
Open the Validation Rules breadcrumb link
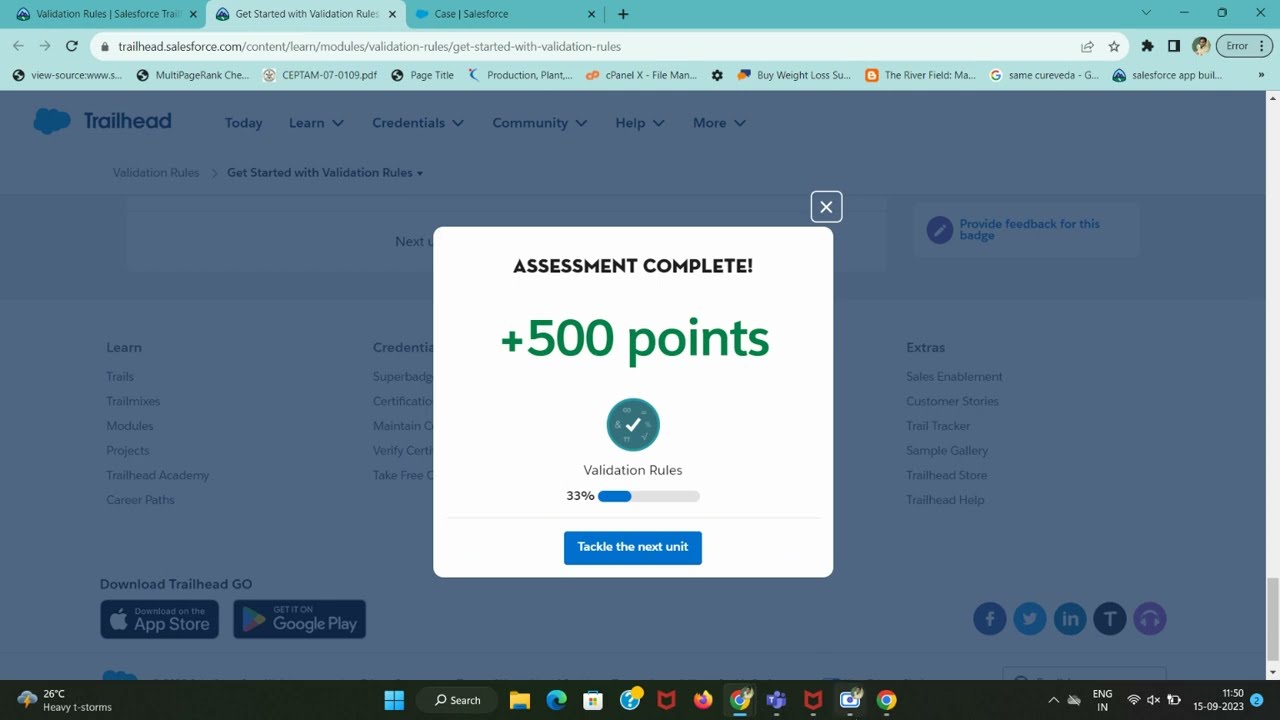tap(156, 173)
